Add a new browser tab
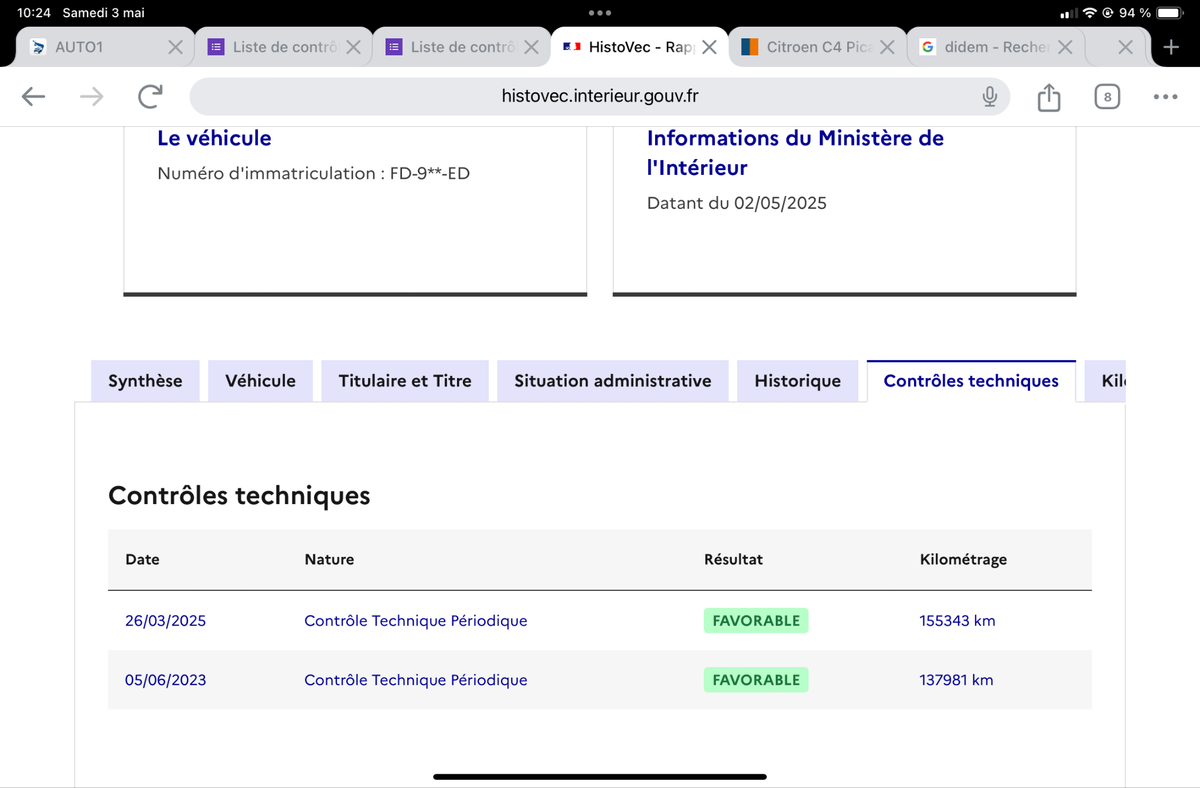Viewport: 1200px width, 788px height. tap(1171, 47)
